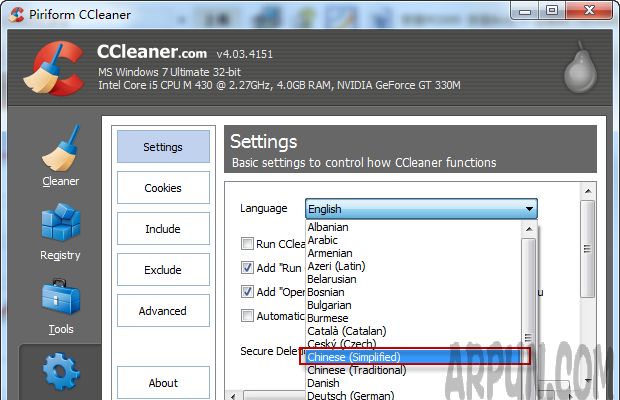620x400 pixels.
Task: Maximize the CCleaner window
Action: point(552,10)
